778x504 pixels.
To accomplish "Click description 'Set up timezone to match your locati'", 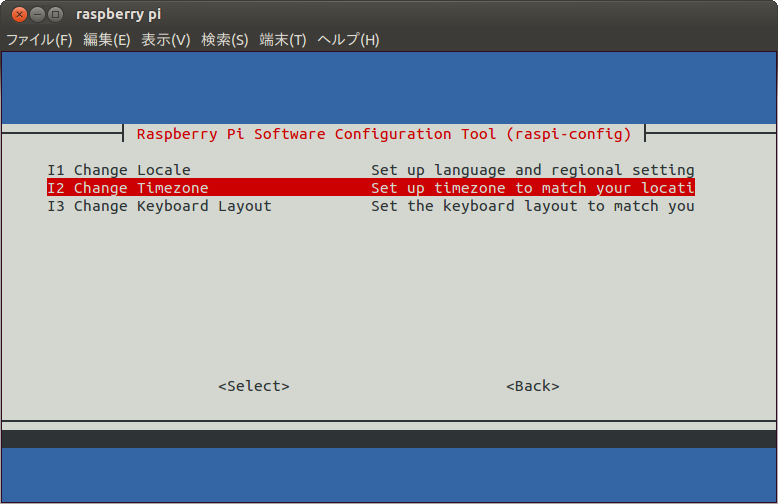I will coord(533,188).
